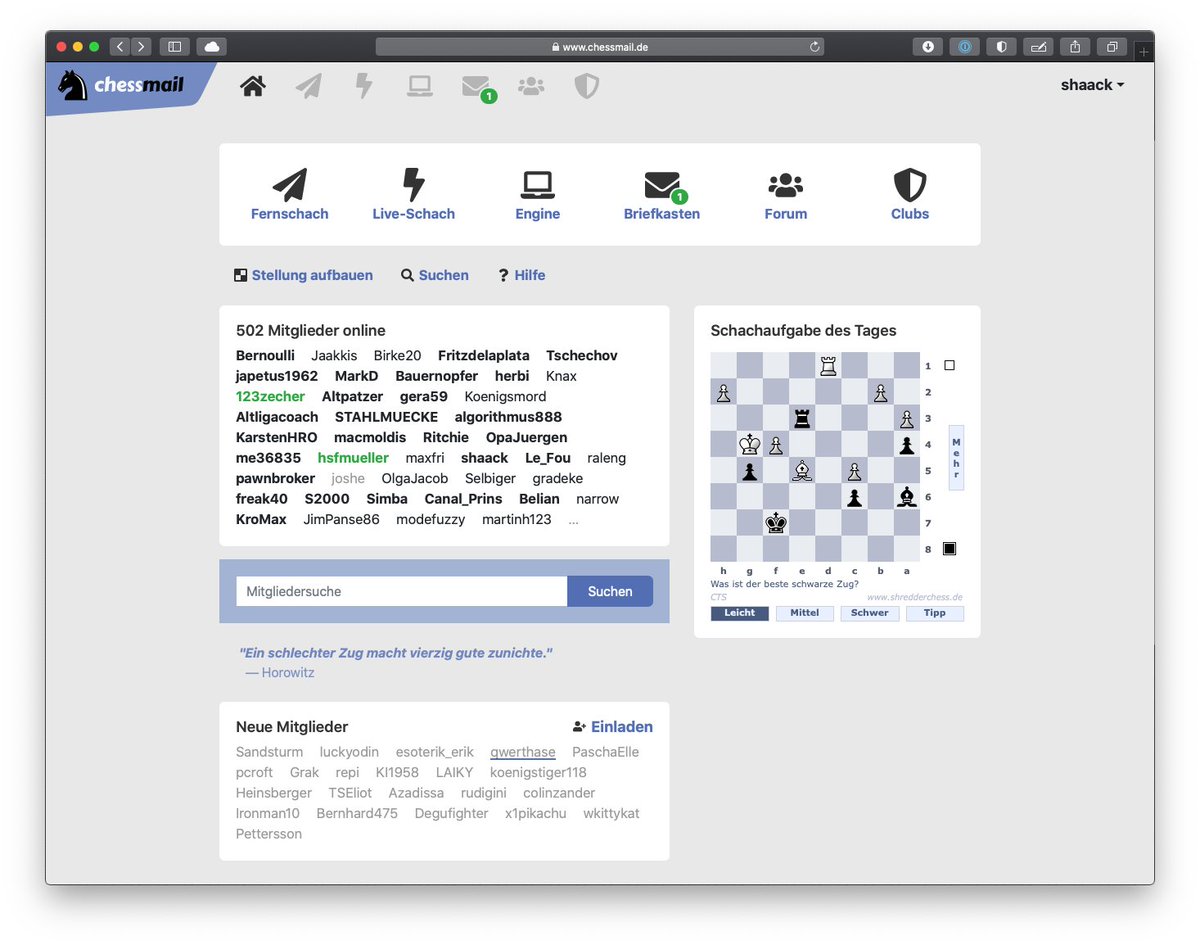Viewport: 1200px width, 945px height.
Task: Switch puzzle difficulty to Leicht
Action: click(739, 612)
